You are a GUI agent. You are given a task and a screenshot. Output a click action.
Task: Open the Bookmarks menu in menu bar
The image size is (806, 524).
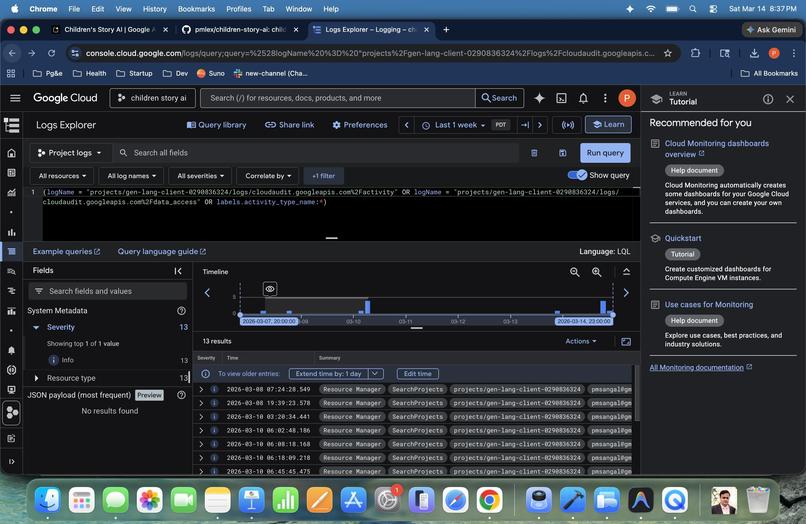point(196,9)
